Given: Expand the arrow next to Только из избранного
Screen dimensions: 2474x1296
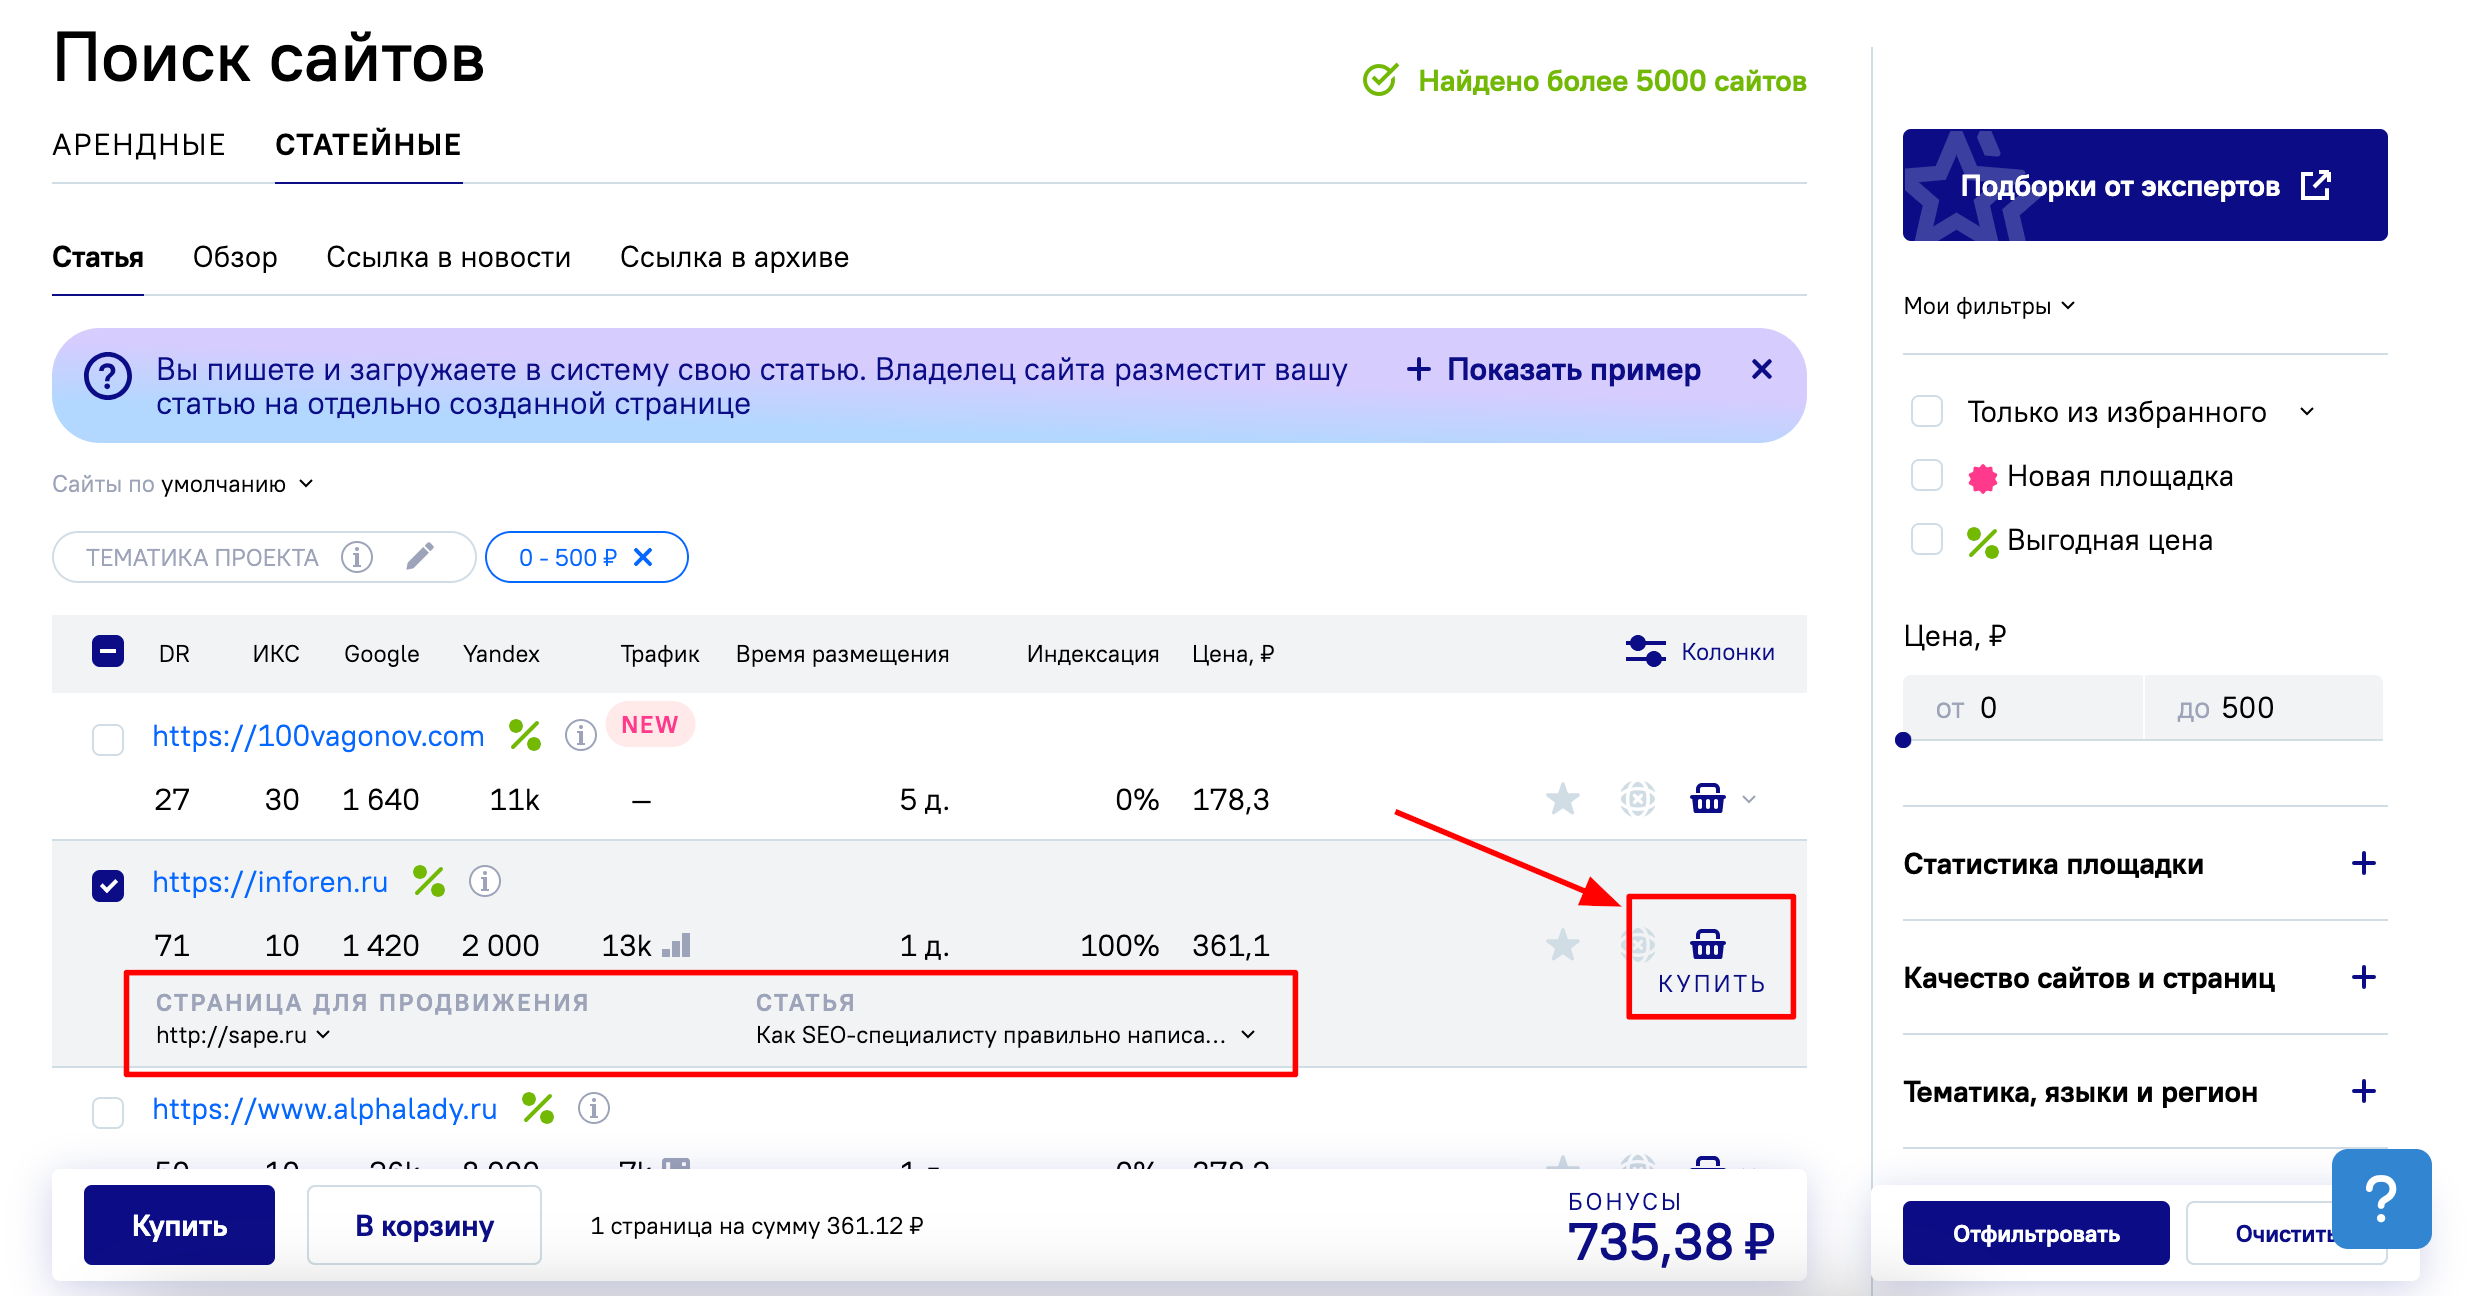Looking at the screenshot, I should [2307, 411].
